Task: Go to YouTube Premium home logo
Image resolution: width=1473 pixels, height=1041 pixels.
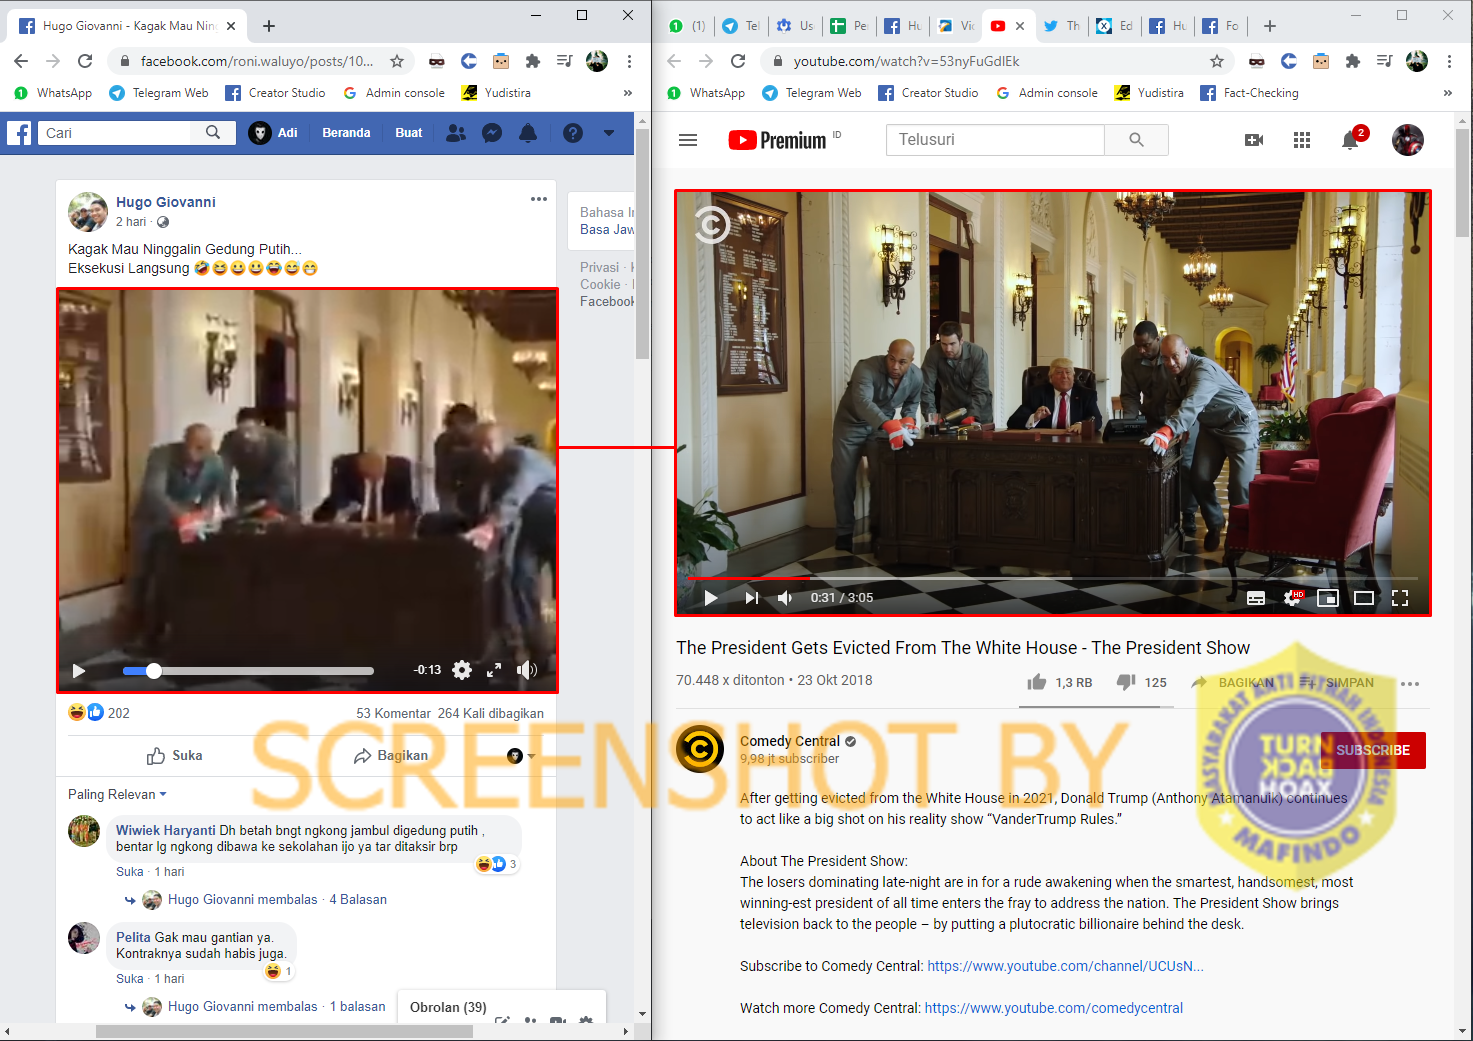Action: point(778,140)
